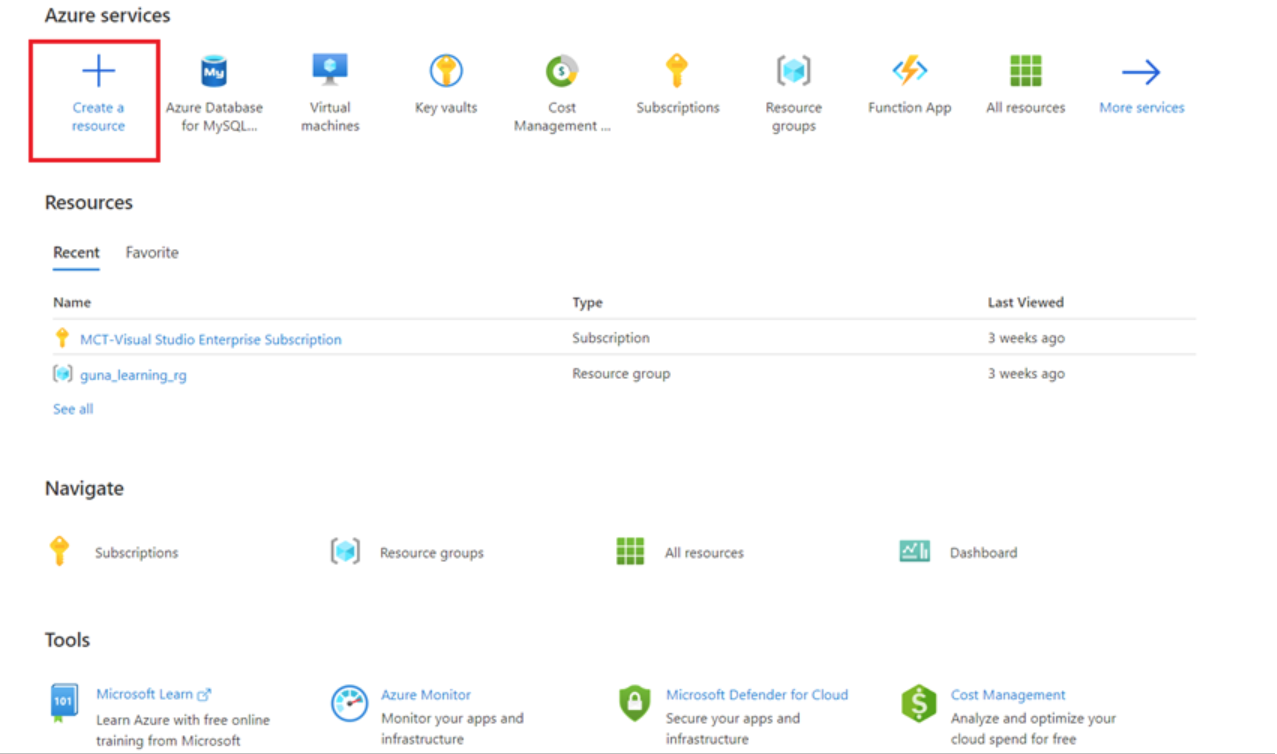The width and height of the screenshot is (1277, 754).
Task: Click the Azure Monitor gauge icon
Action: click(x=350, y=703)
